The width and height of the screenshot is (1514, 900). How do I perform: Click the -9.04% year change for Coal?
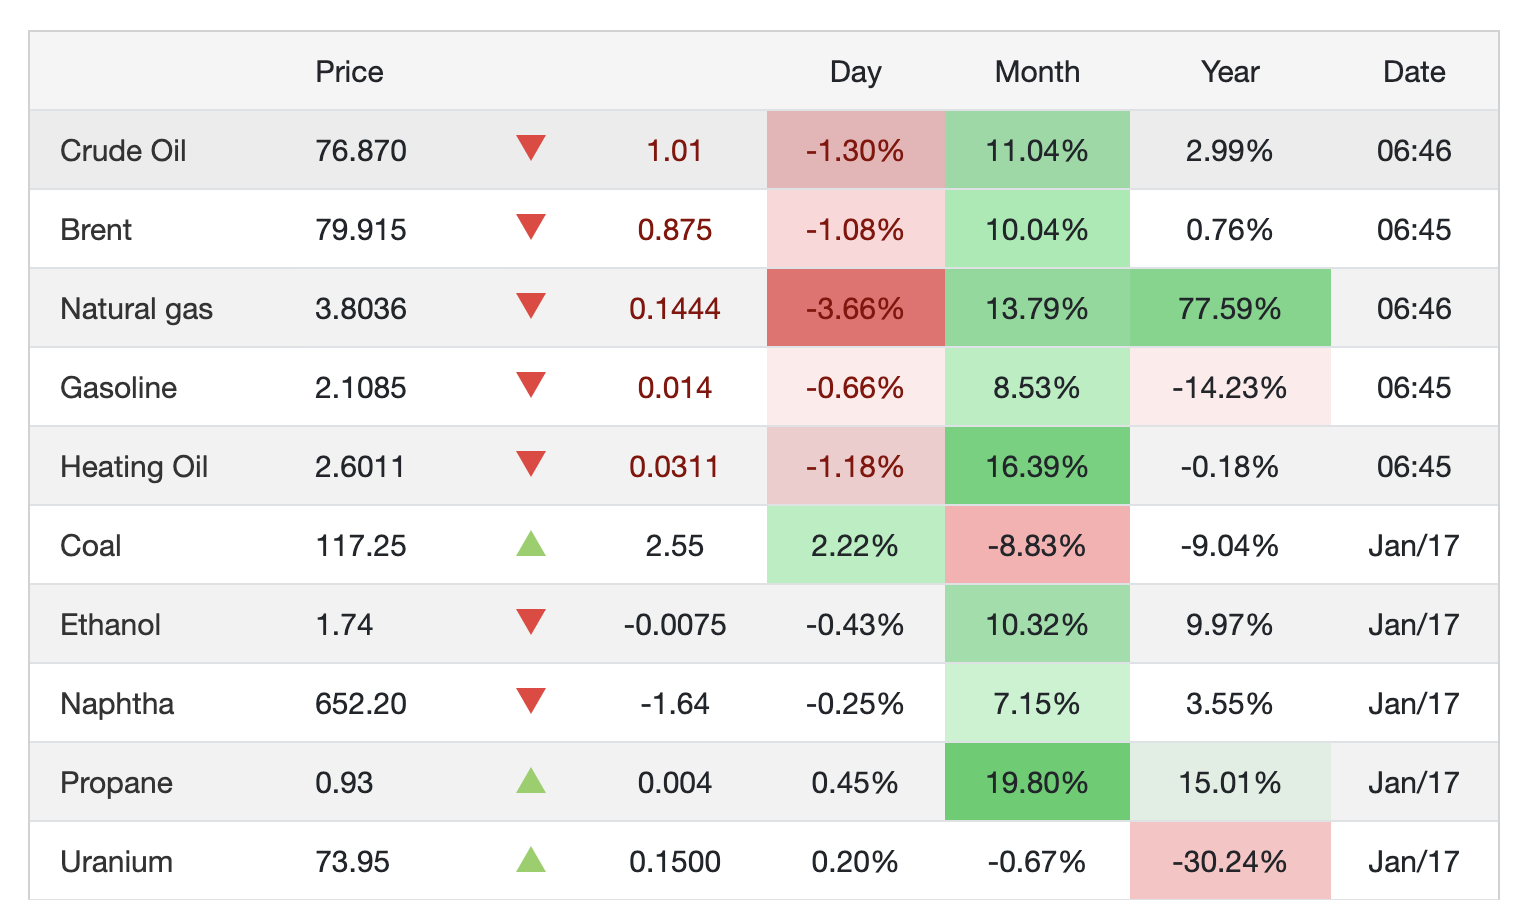[x=1230, y=546]
